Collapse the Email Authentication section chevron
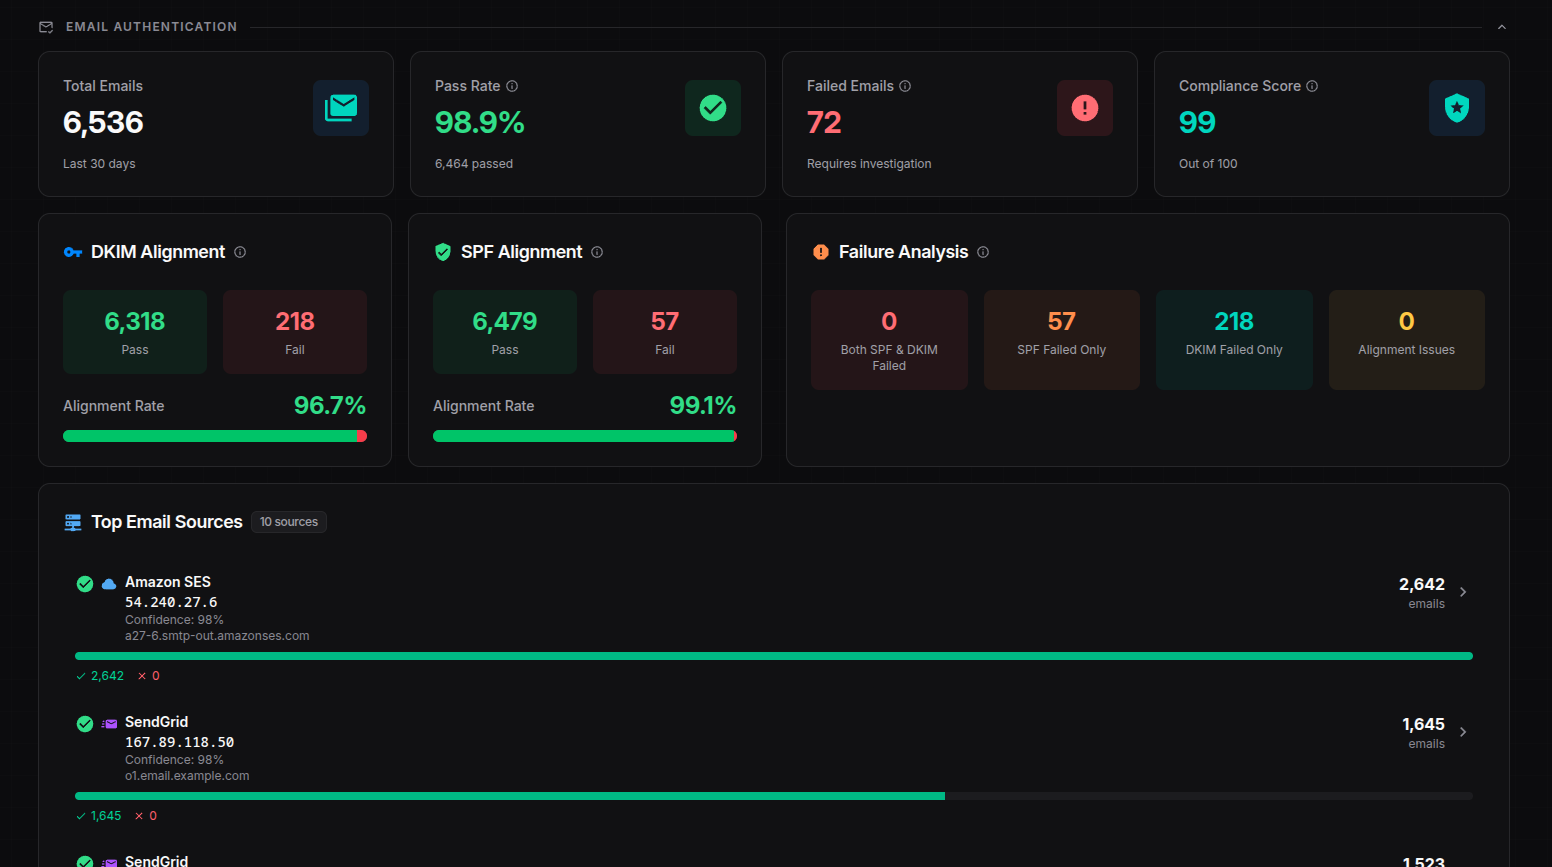This screenshot has height=867, width=1552. pyautogui.click(x=1501, y=27)
